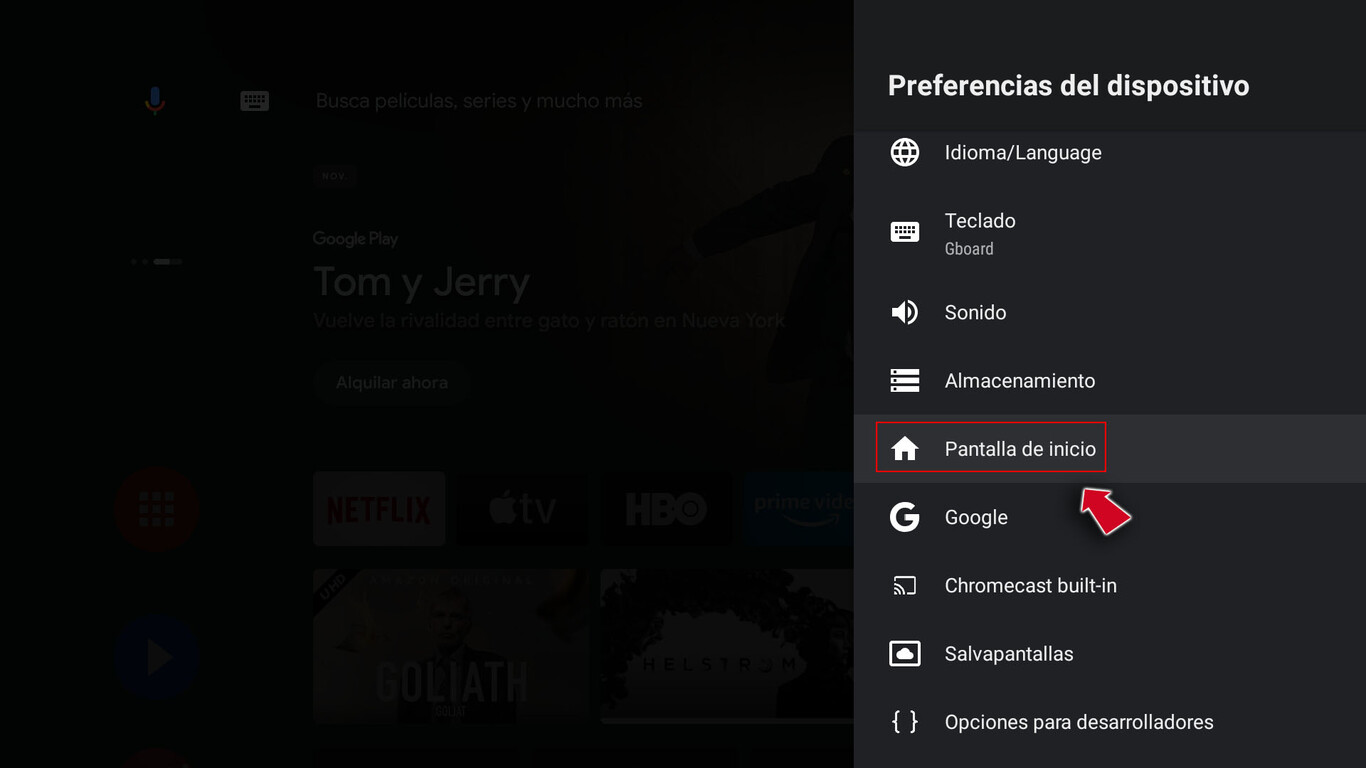Screen dimensions: 1366x768
Task: Launch the Prime Video app tile
Action: coord(799,509)
